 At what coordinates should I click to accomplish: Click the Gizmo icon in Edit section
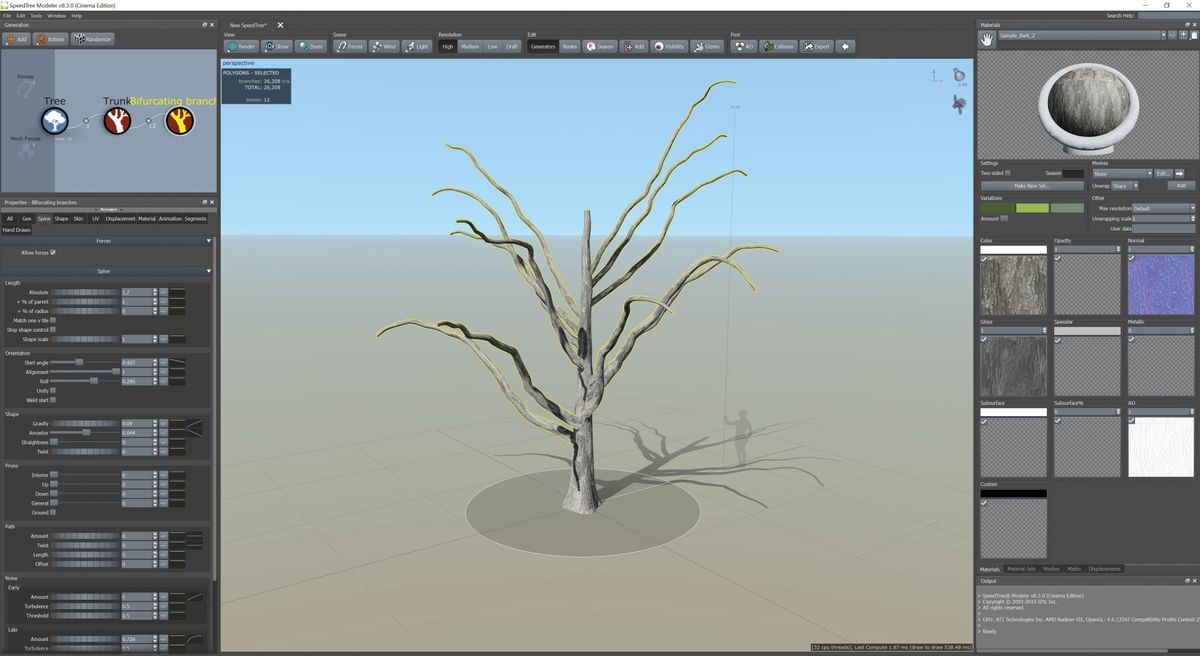pos(708,45)
